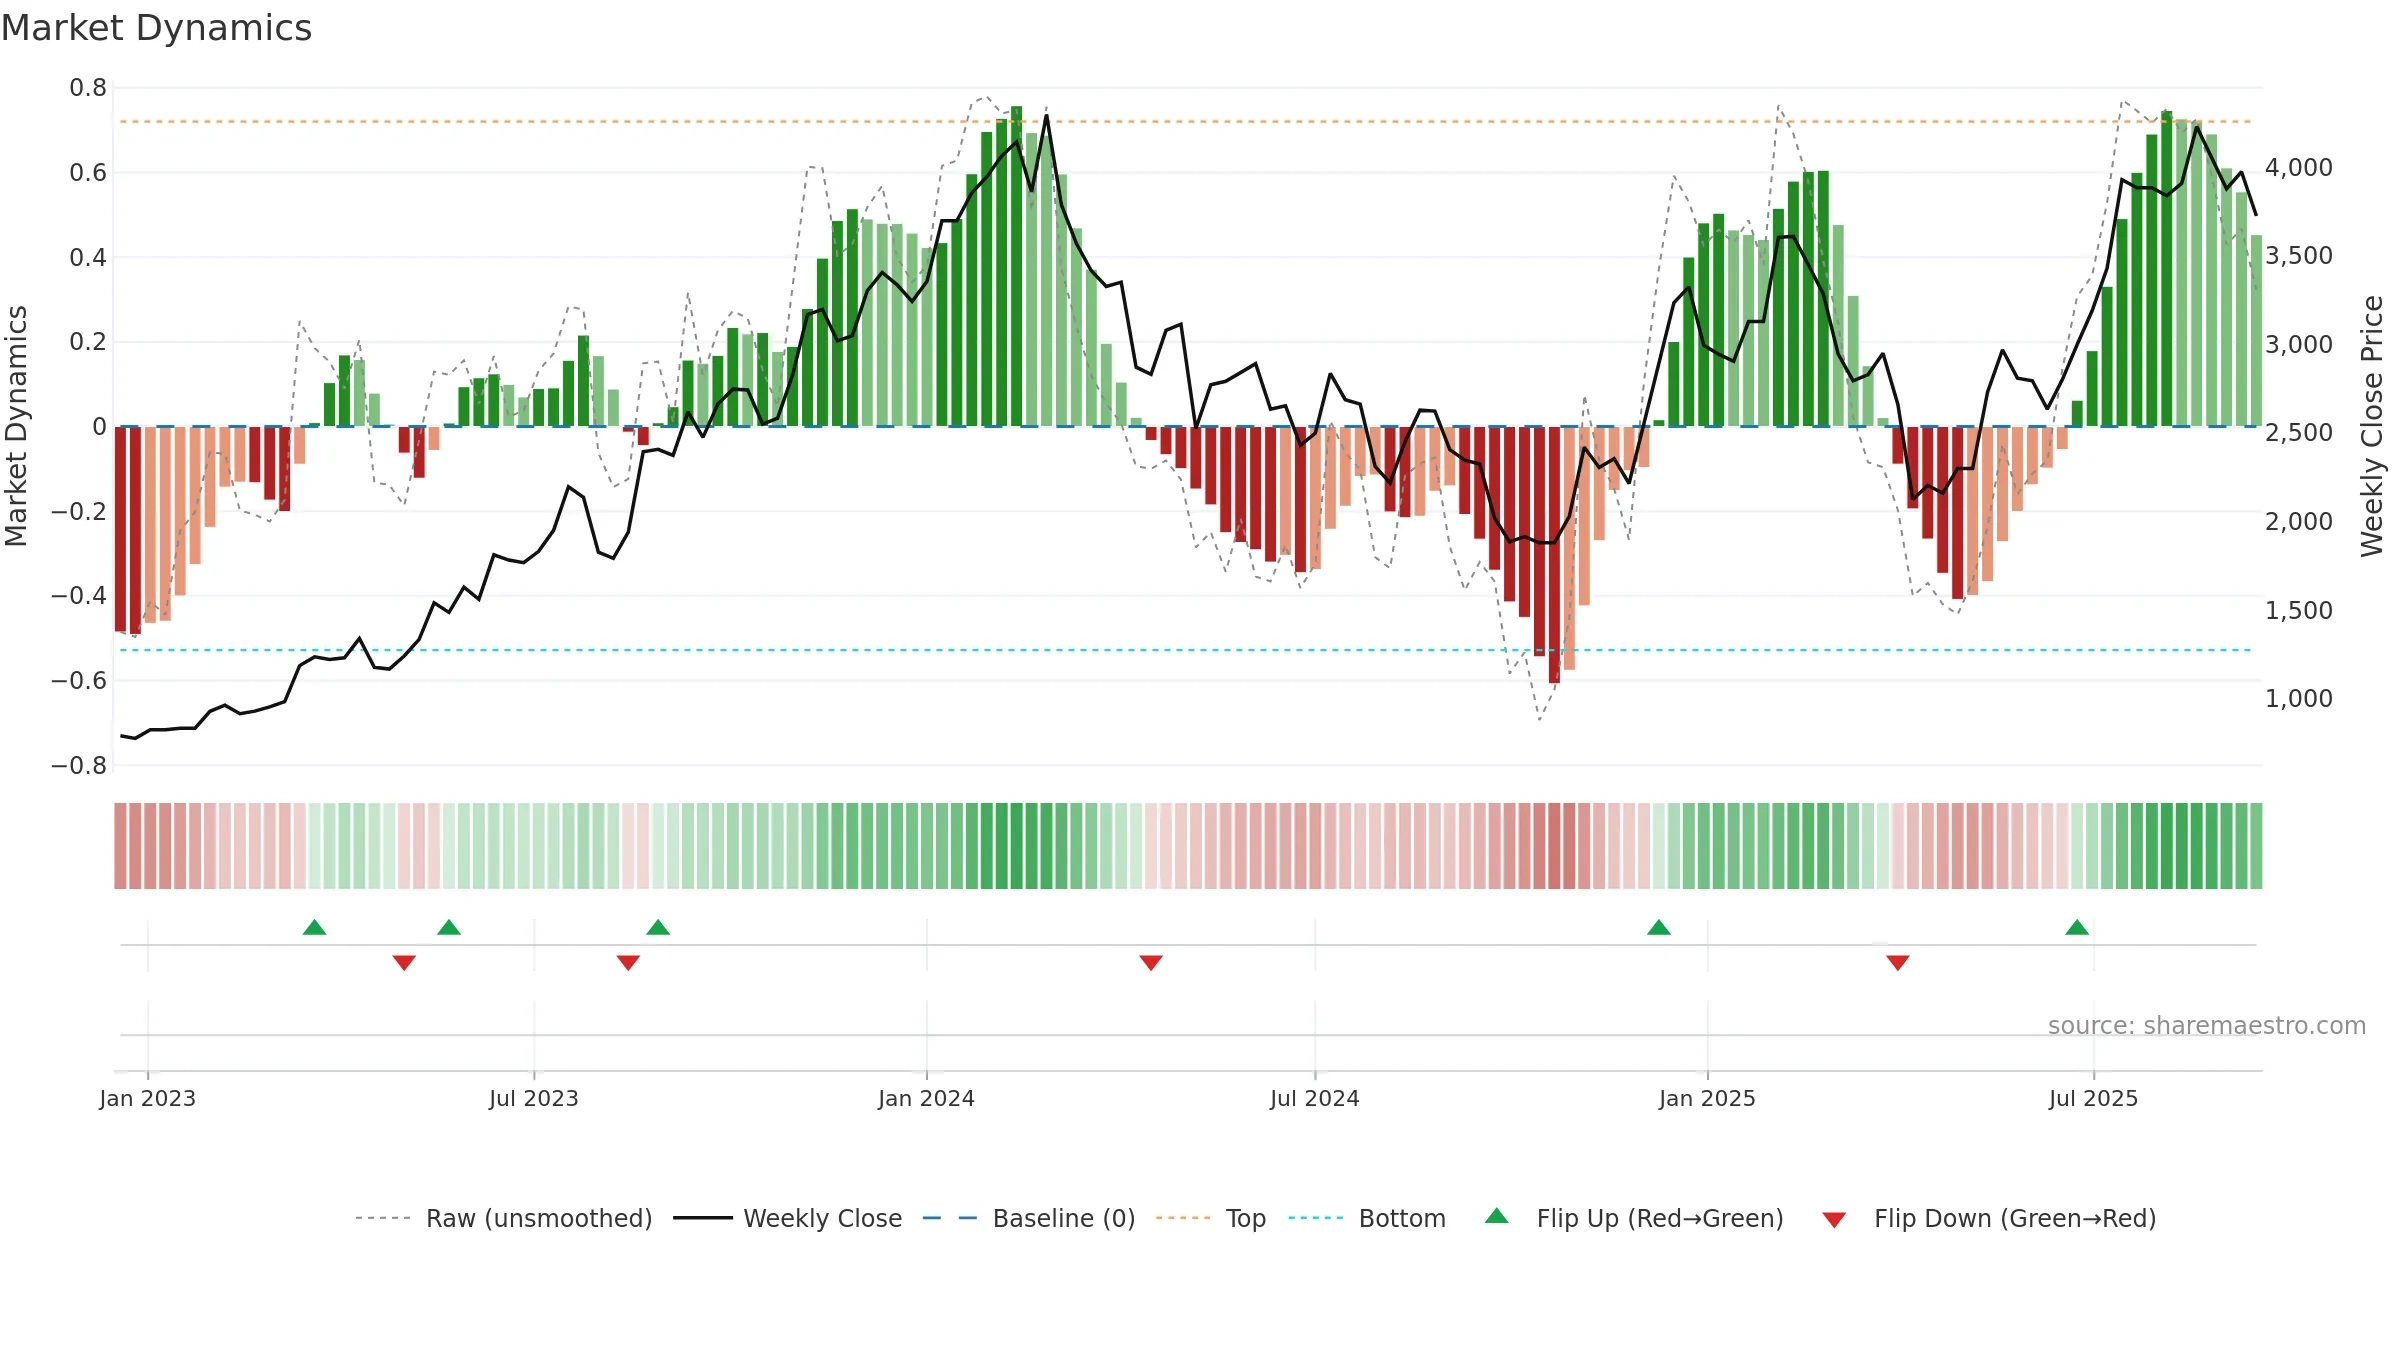The width and height of the screenshot is (2400, 1350).
Task: Click the first red flip-down marker before Jul 2023
Action: 404,963
